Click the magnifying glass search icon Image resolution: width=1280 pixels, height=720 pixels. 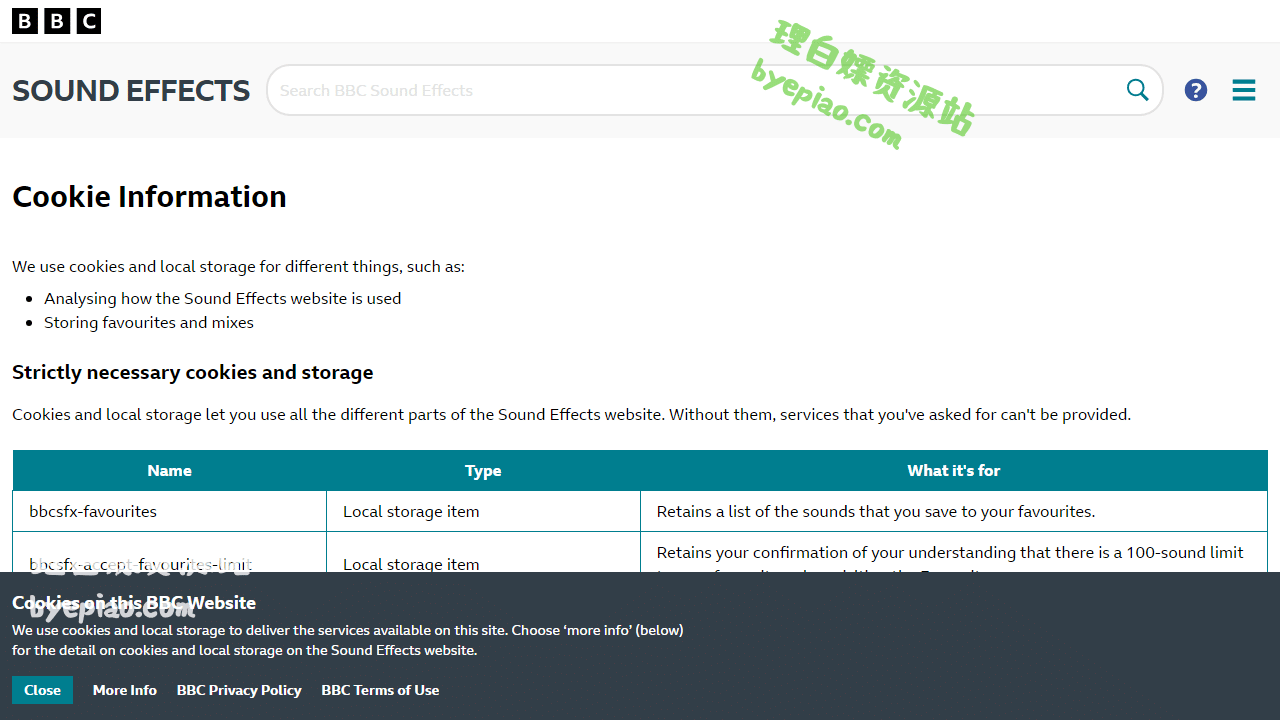pos(1138,90)
